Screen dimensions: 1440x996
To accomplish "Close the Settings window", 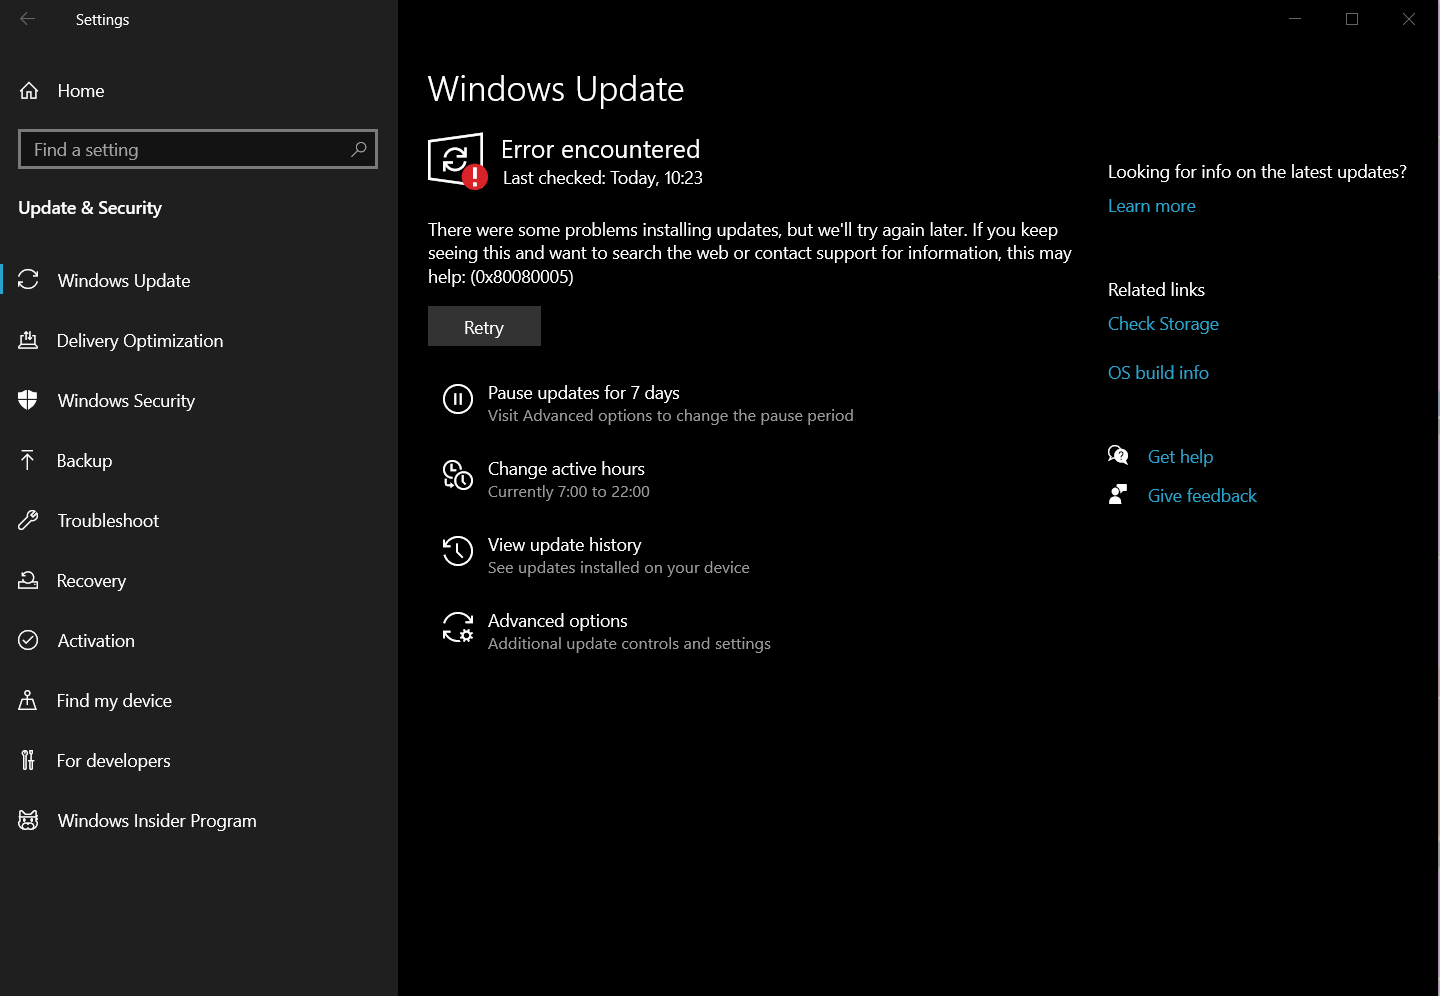I will click(x=1409, y=19).
